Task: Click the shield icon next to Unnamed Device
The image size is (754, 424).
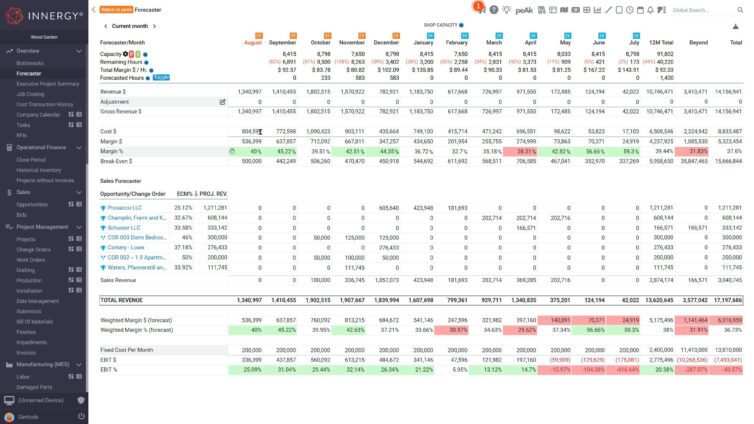Action: (x=81, y=400)
